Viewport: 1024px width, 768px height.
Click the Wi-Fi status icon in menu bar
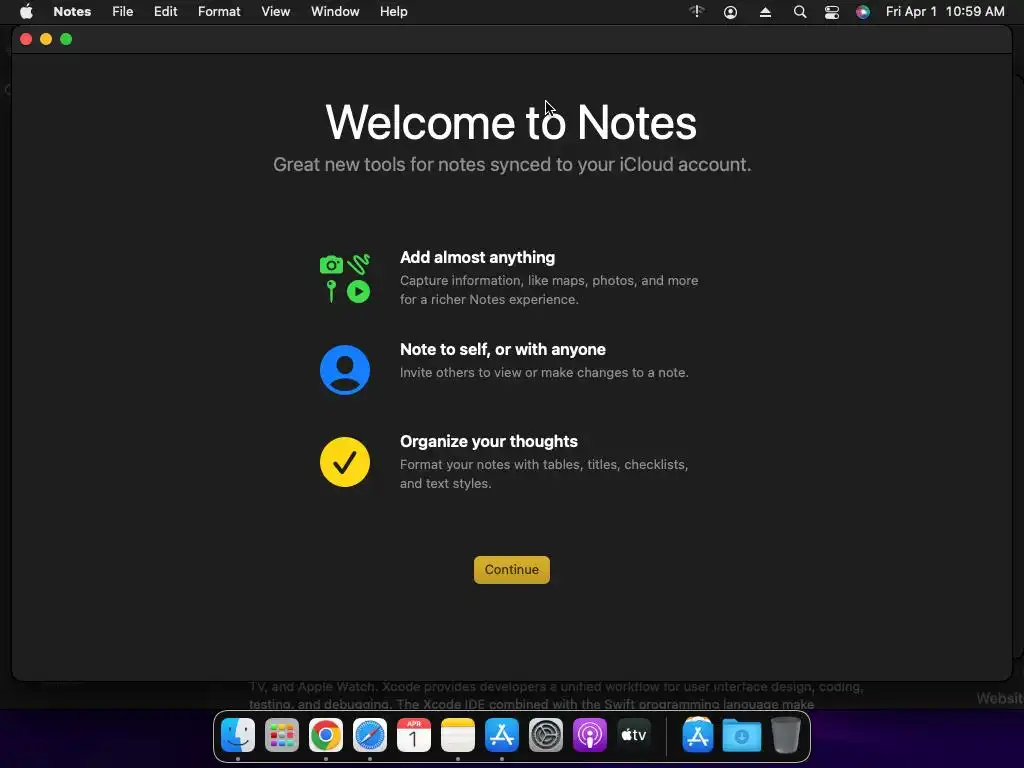pos(697,12)
